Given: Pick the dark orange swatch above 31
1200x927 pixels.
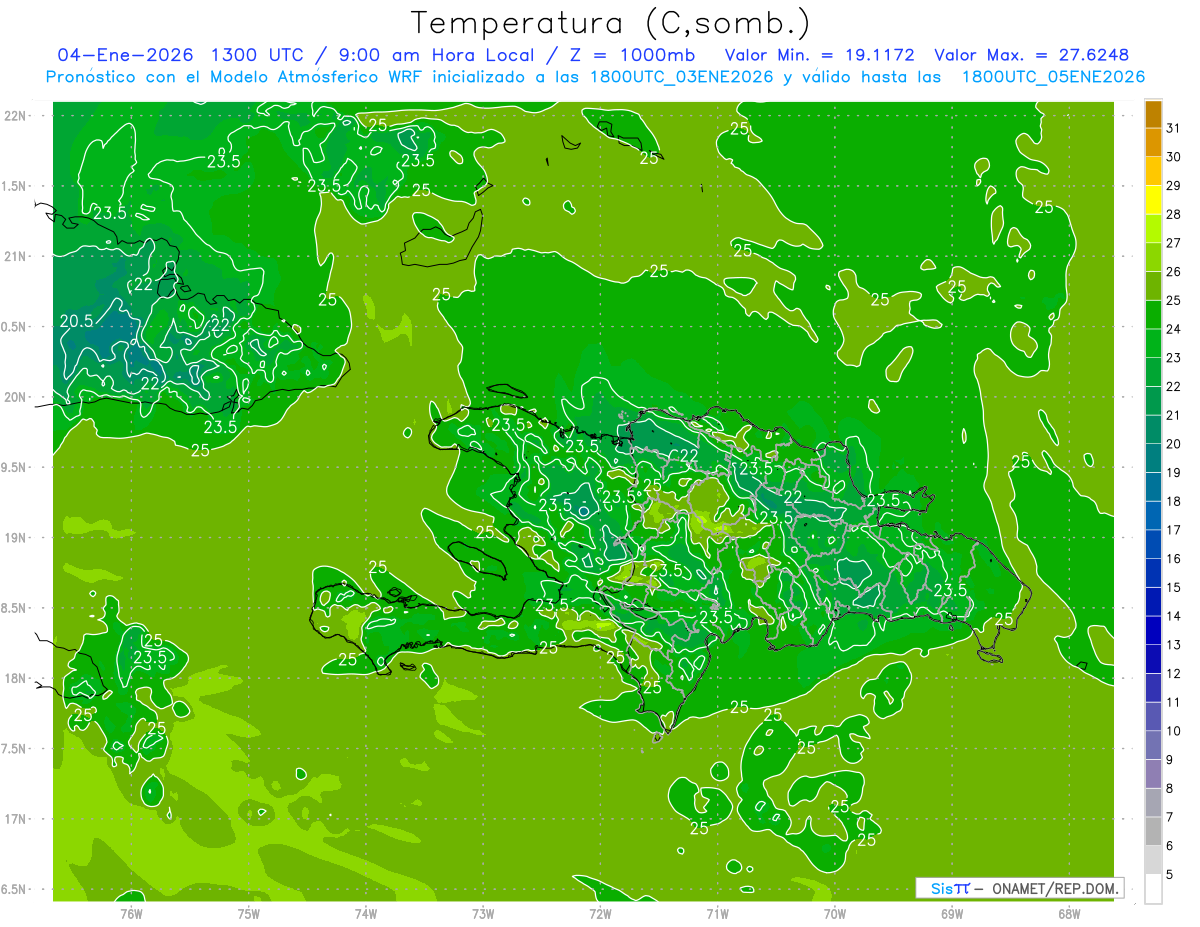Looking at the screenshot, I should [x=1153, y=114].
